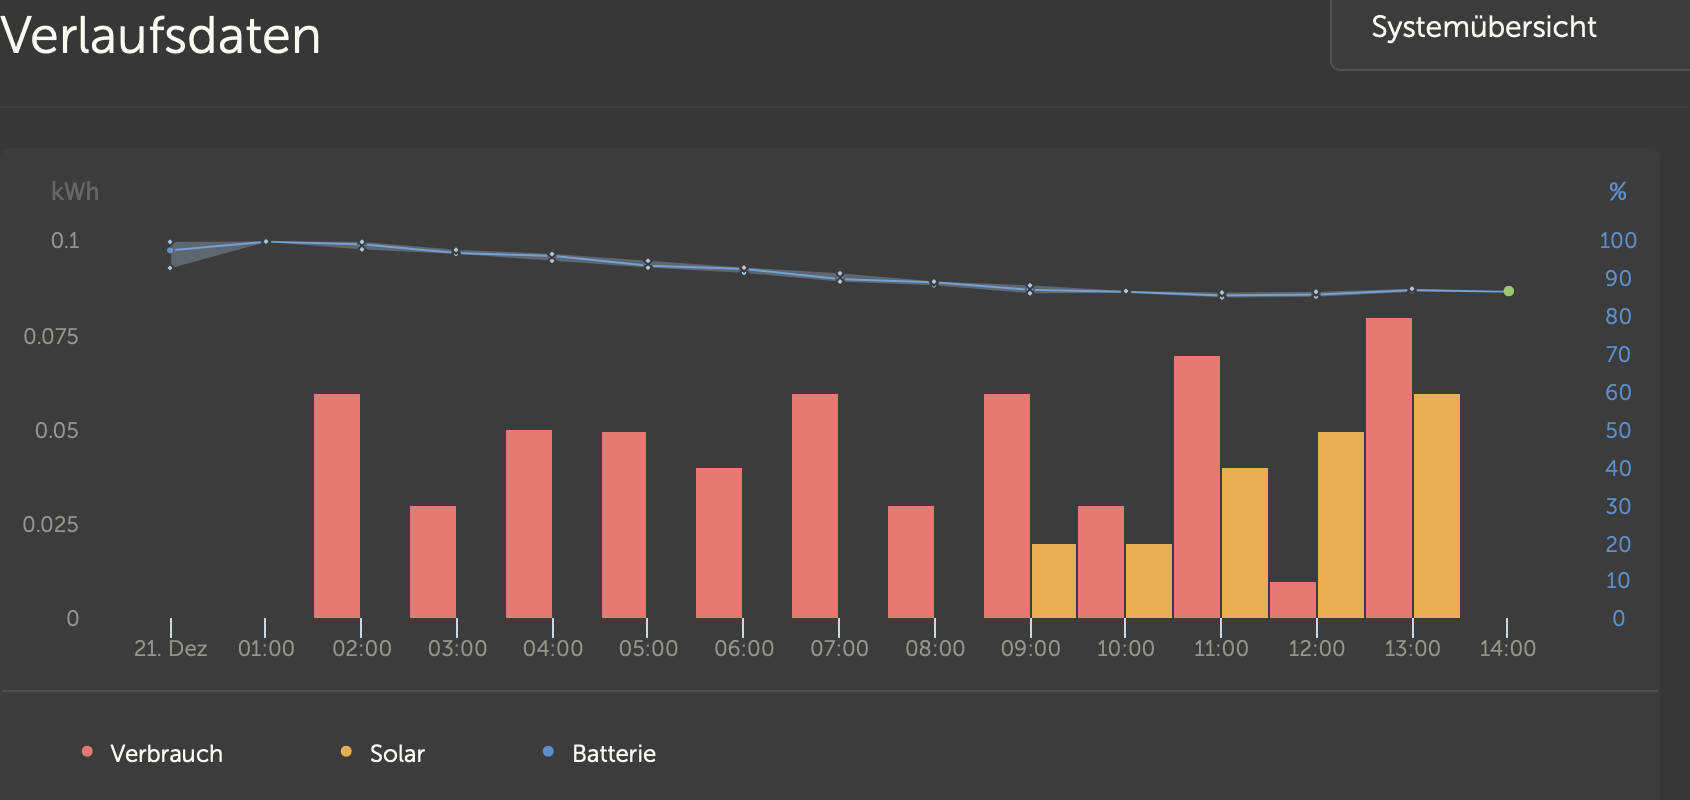Toggle the Batterie series legend label

613,754
